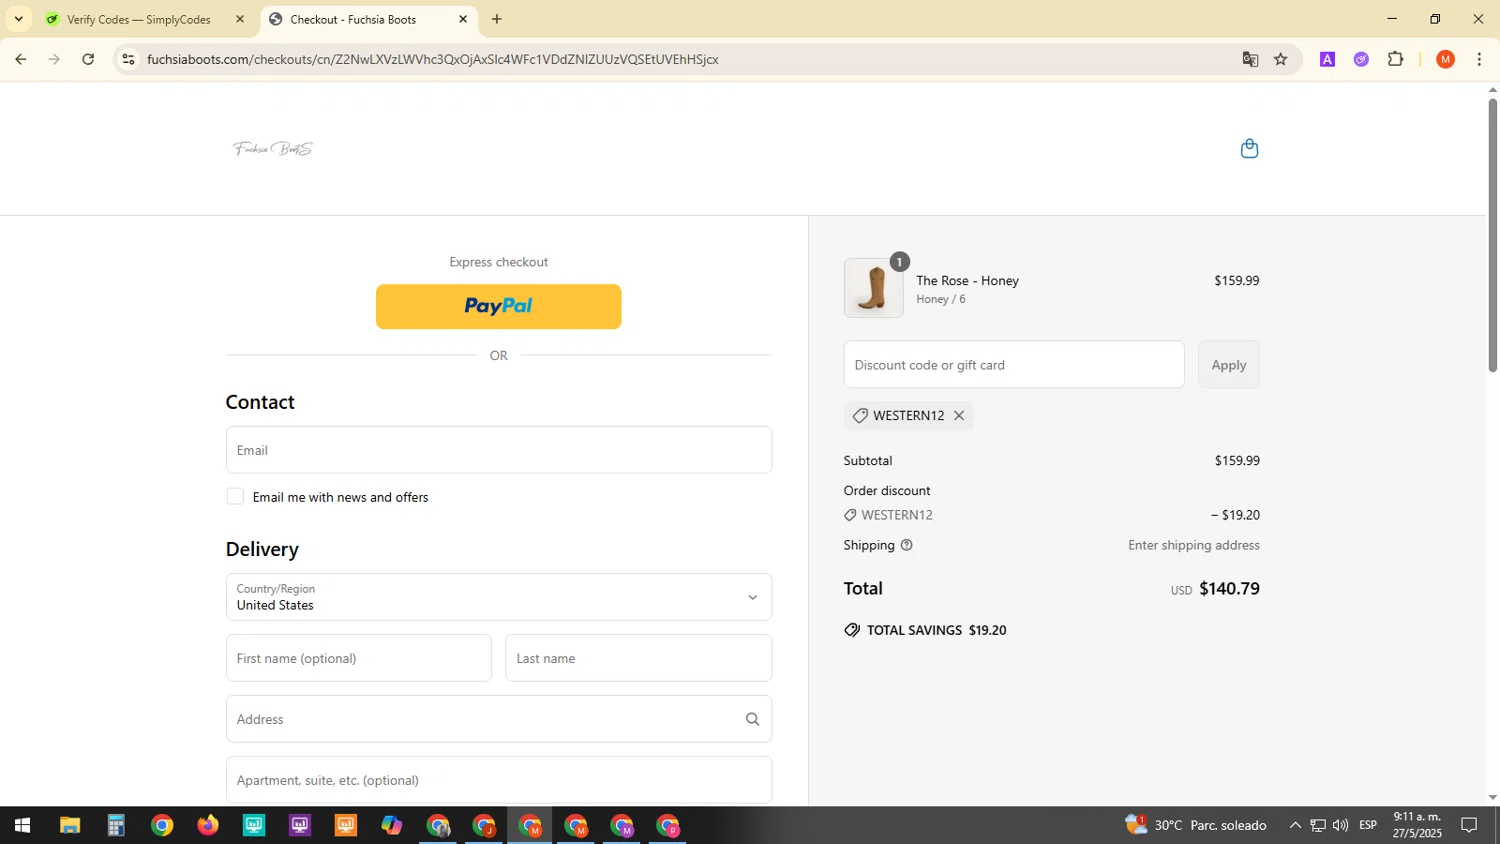Viewport: 1500px width, 844px height.
Task: Click the ESP language indicator
Action: pyautogui.click(x=1368, y=826)
